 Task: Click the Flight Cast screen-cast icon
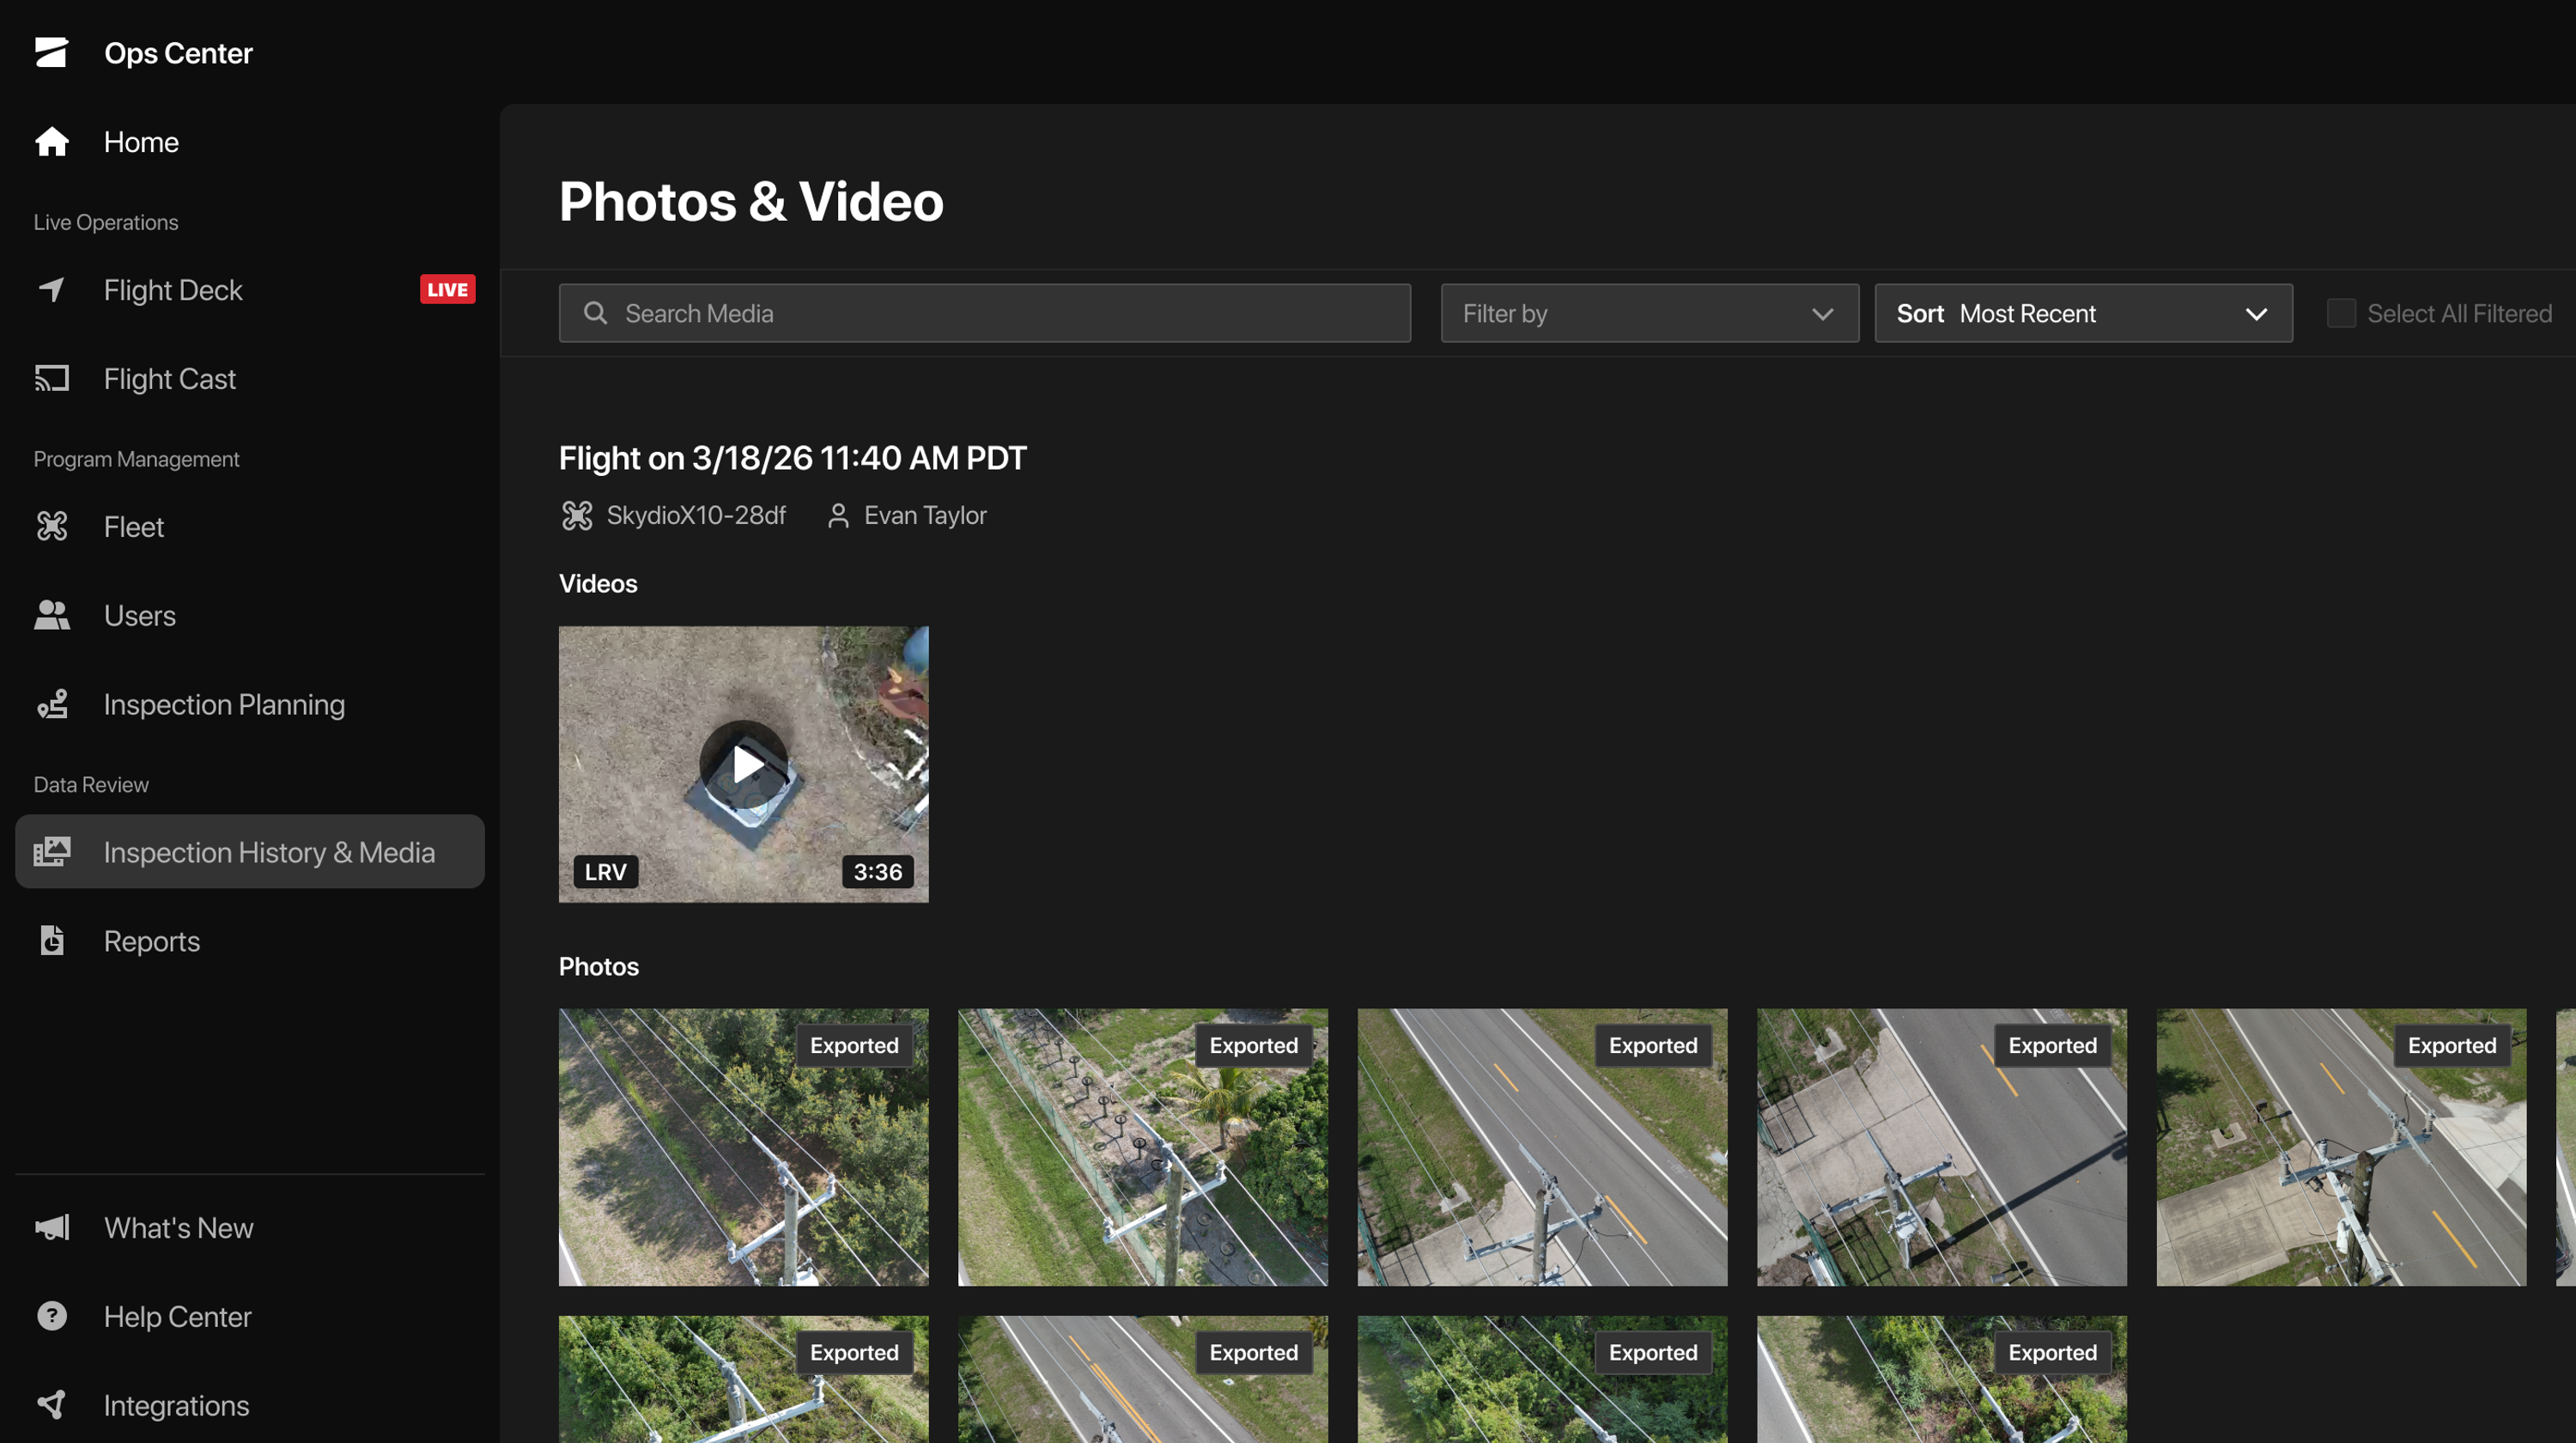tap(52, 379)
